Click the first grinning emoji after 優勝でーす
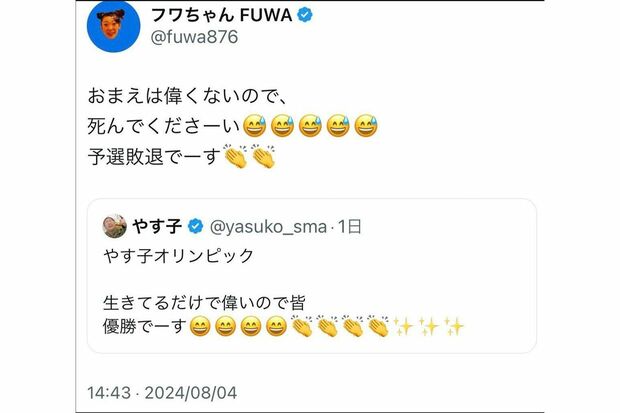This screenshot has height=413, width=620. point(199,326)
